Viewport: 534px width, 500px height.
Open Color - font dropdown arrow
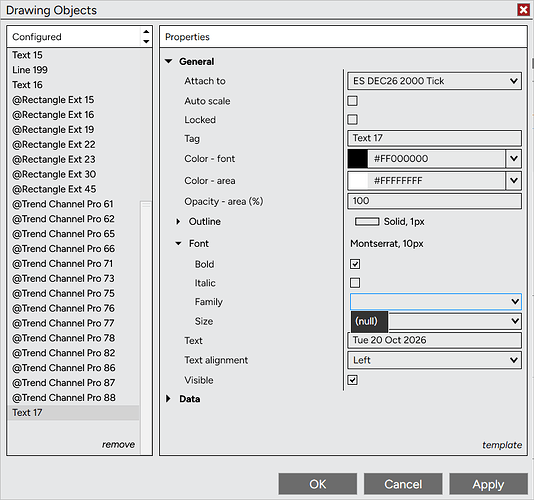coord(514,158)
